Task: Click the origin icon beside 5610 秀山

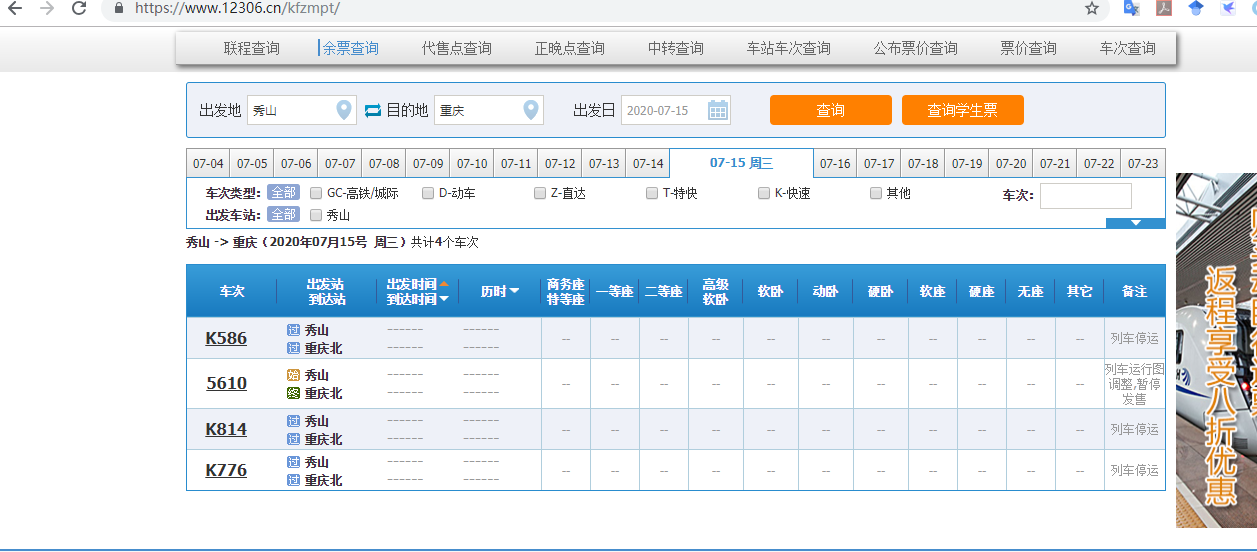Action: point(293,375)
